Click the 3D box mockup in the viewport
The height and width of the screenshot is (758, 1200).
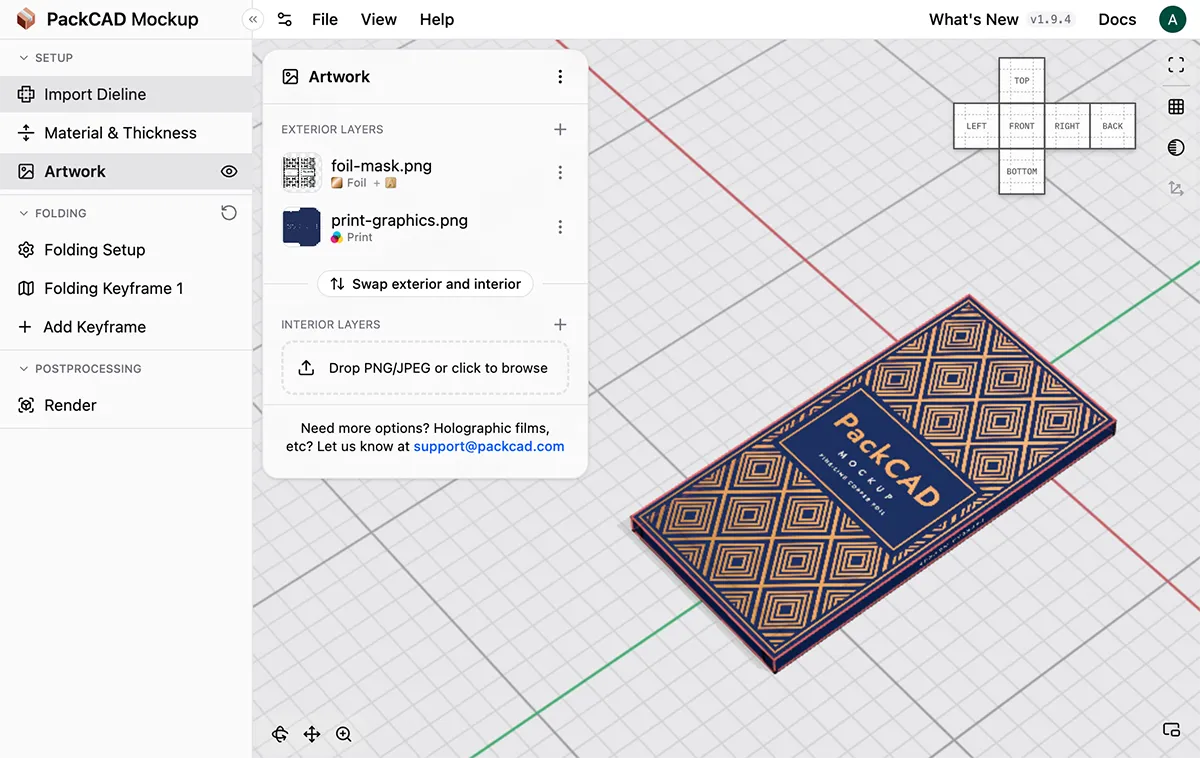[x=875, y=485]
